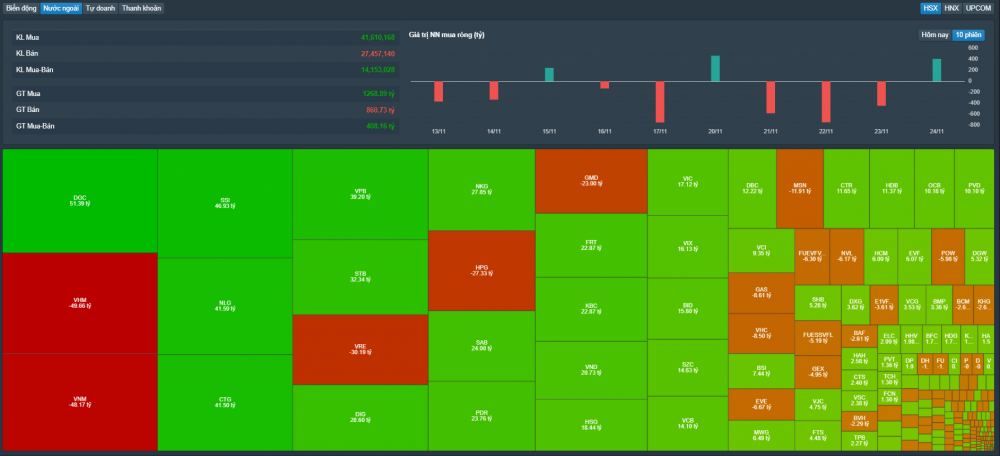Open the HPG -27.33 tỷ tile
Image resolution: width=1000 pixels, height=456 pixels.
click(482, 270)
